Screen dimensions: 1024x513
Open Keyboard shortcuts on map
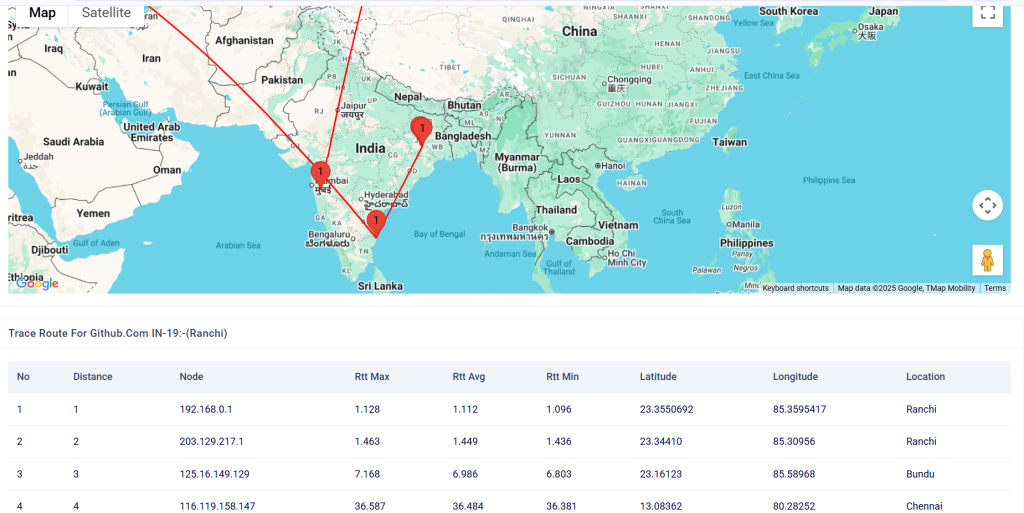795,288
